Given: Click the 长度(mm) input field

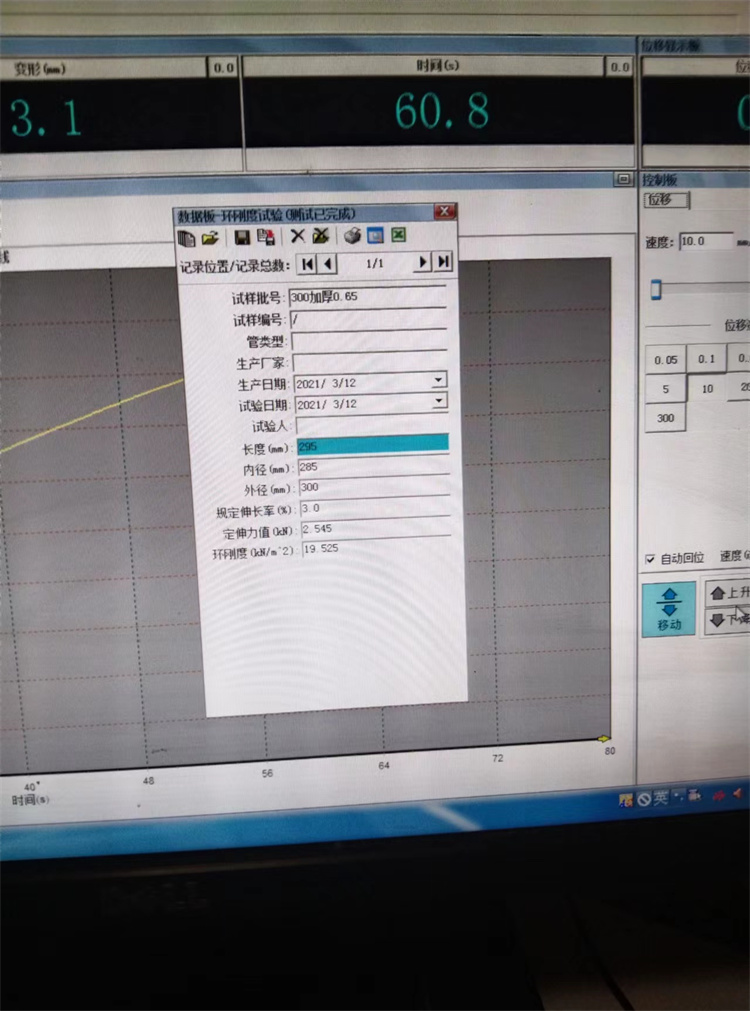Looking at the screenshot, I should [372, 444].
